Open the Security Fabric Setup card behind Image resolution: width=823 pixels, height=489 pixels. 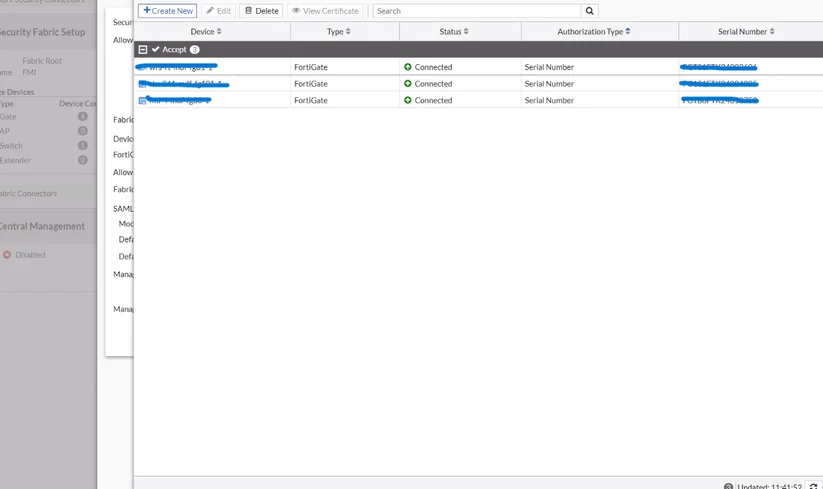pyautogui.click(x=42, y=32)
